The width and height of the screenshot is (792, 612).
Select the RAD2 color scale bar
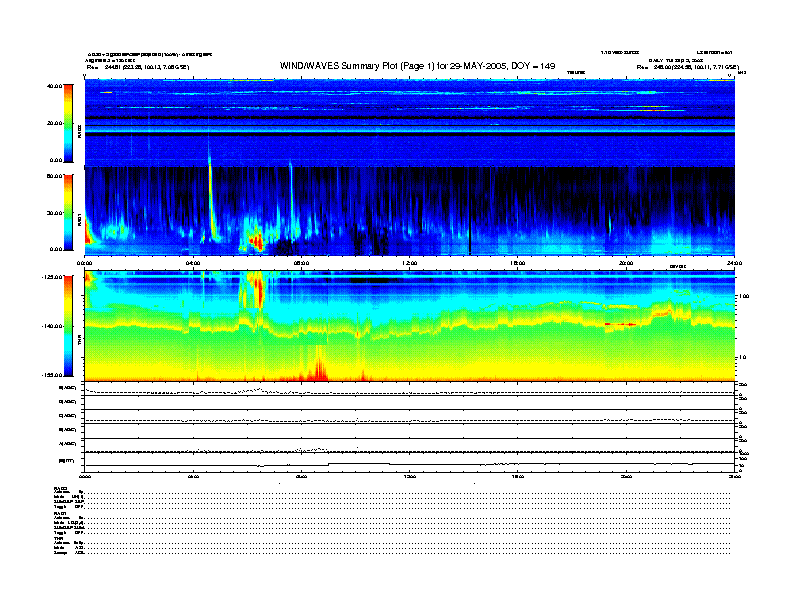click(68, 123)
